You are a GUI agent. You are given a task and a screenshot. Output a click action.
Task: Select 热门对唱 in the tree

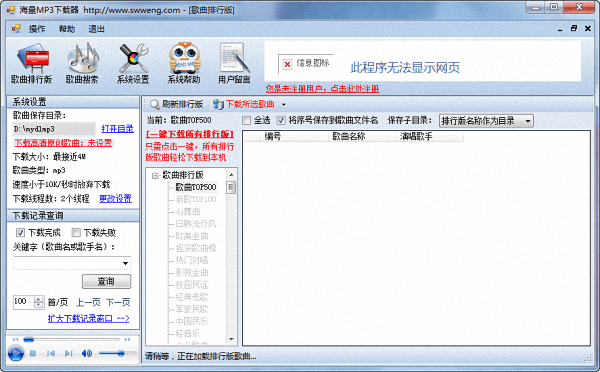pyautogui.click(x=192, y=261)
